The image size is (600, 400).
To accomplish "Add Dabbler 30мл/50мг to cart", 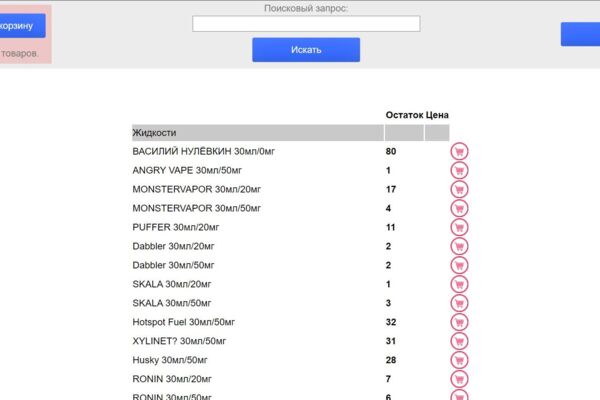I will click(459, 265).
